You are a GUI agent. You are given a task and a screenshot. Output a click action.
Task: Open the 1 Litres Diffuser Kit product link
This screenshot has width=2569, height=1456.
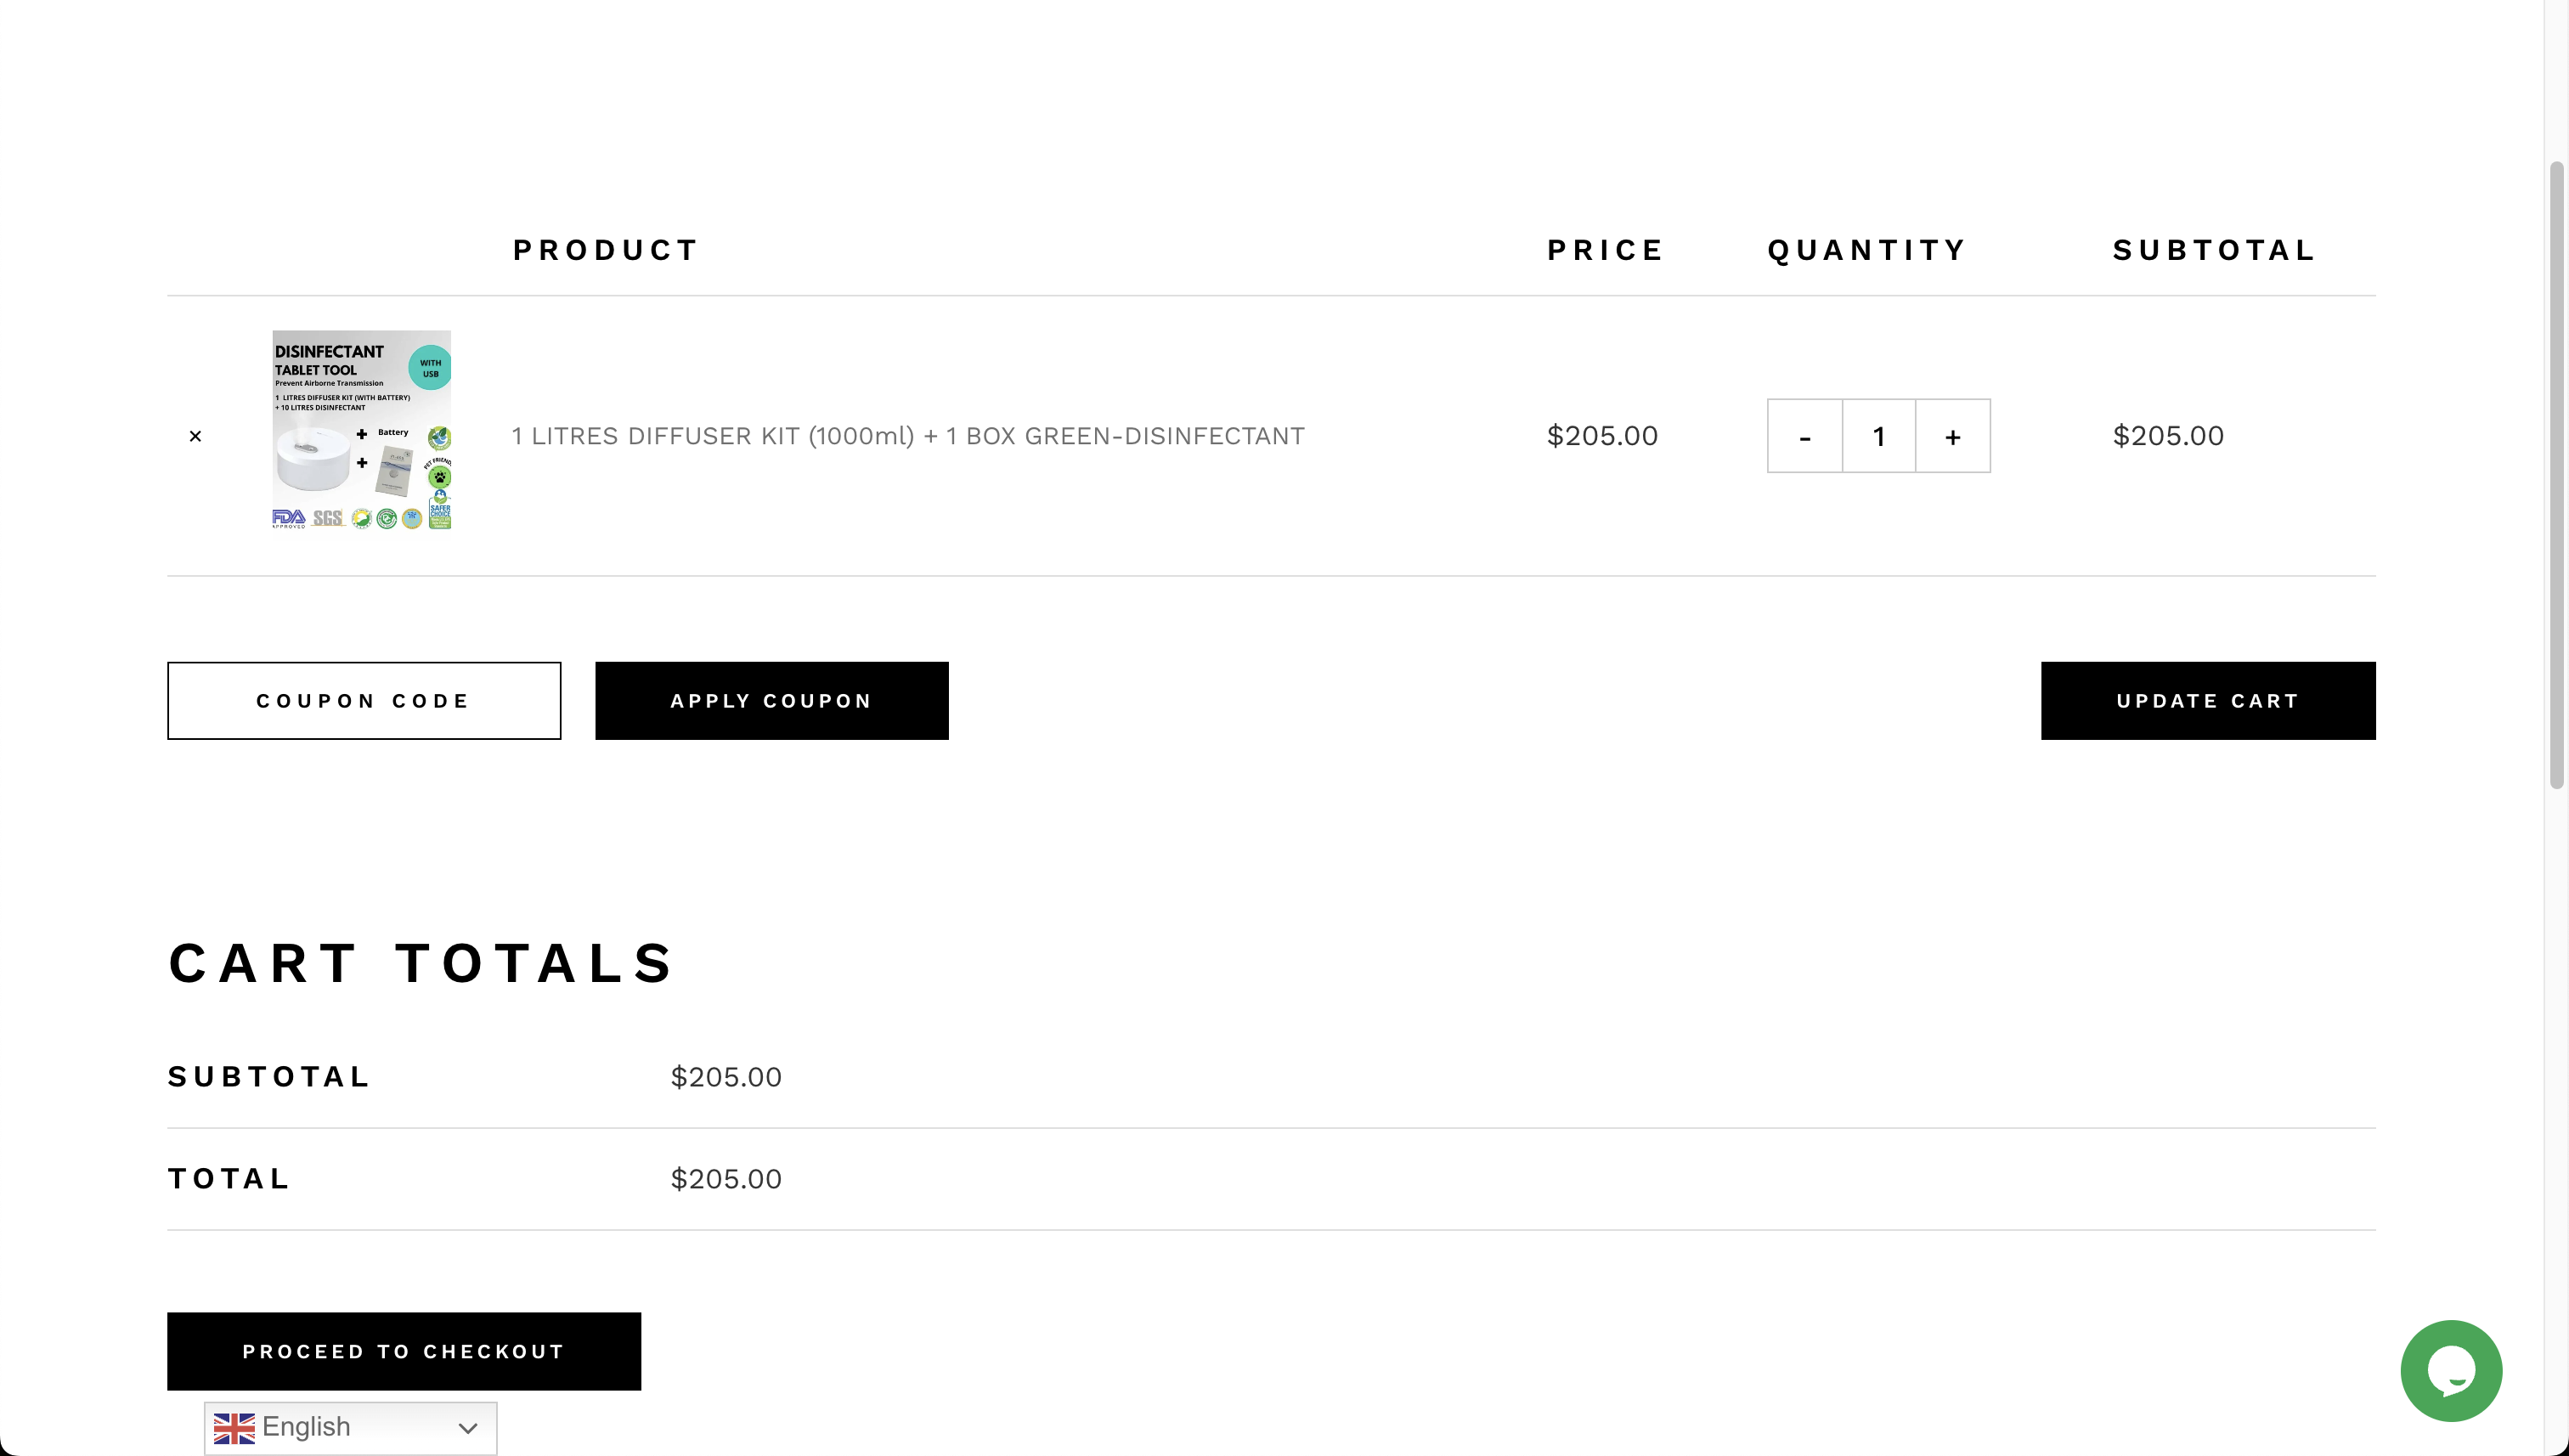click(907, 436)
